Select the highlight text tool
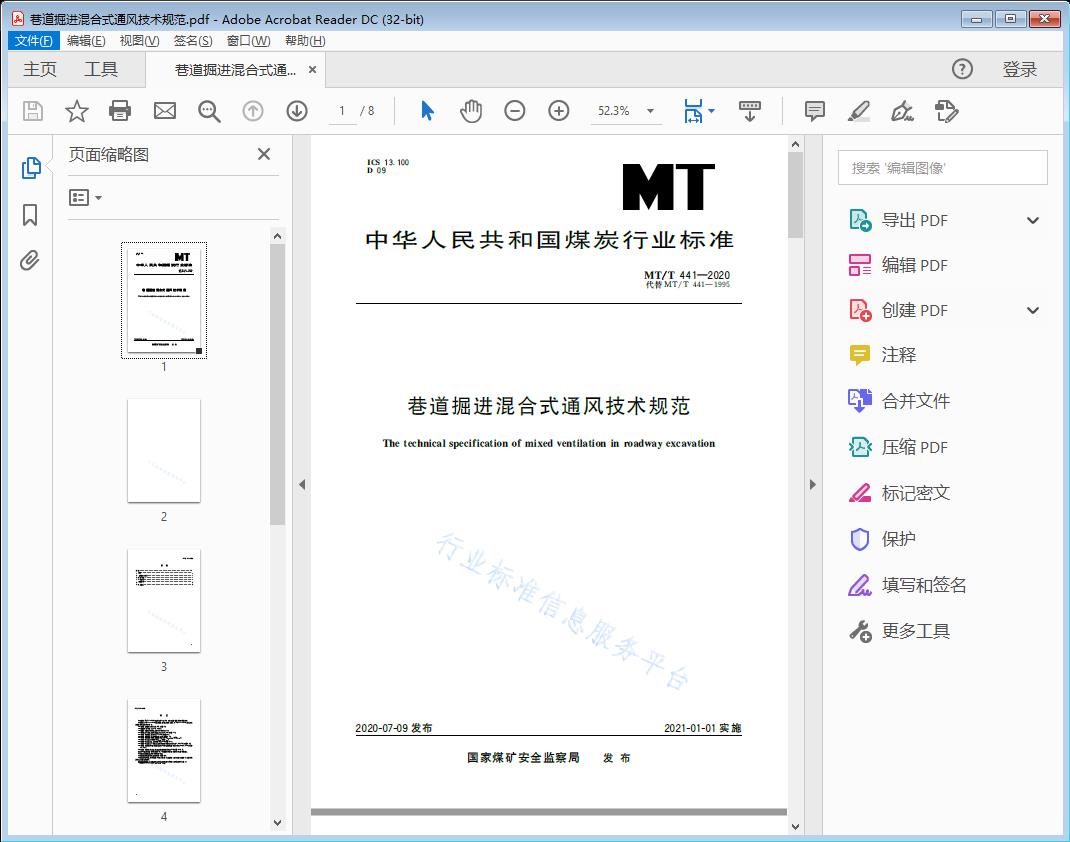1070x842 pixels. click(858, 111)
